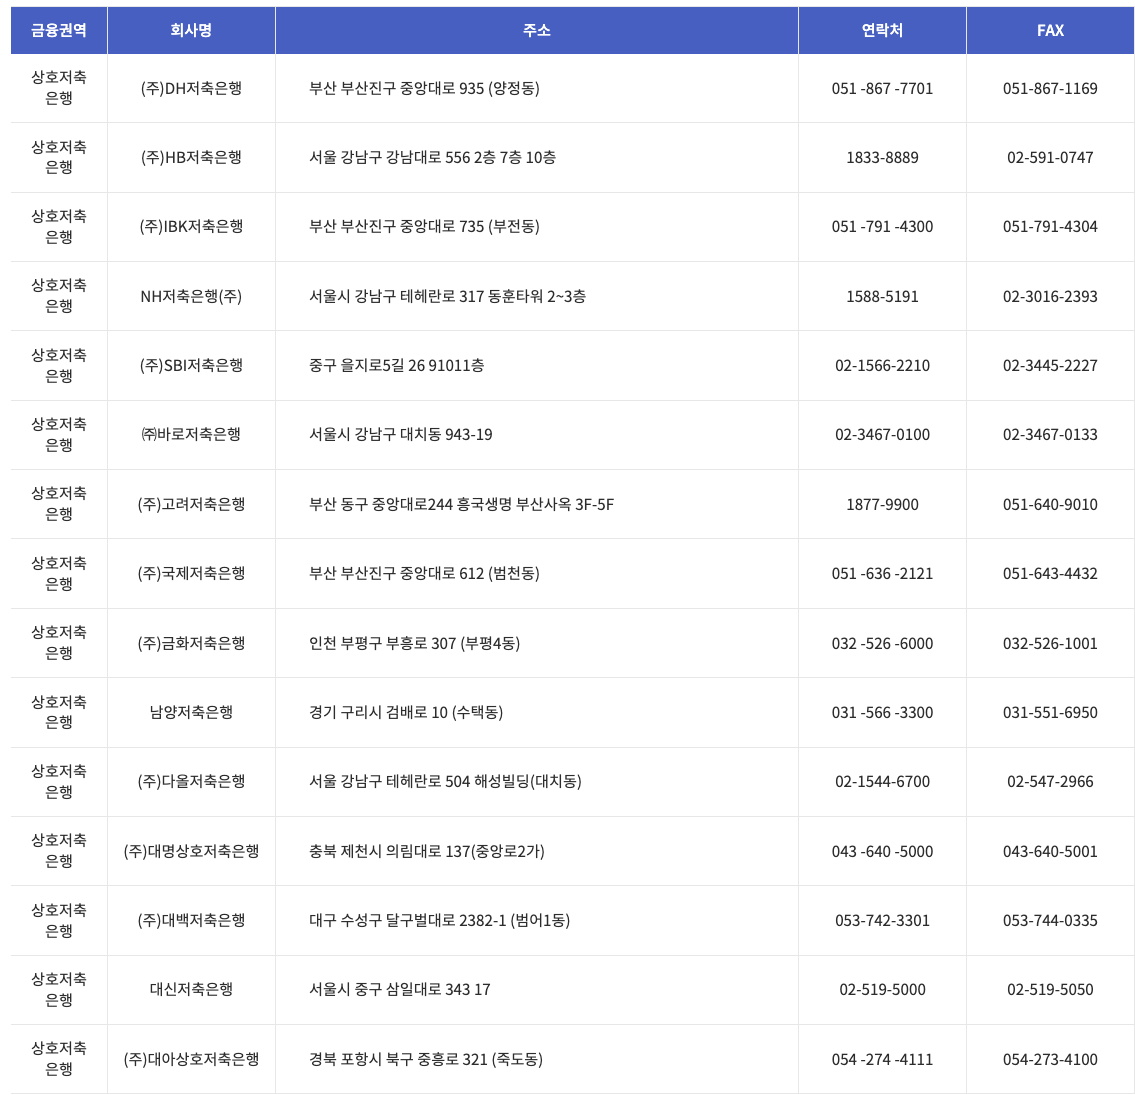This screenshot has width=1135, height=1095.
Task: Click the 주소 column header
Action: pyautogui.click(x=536, y=30)
